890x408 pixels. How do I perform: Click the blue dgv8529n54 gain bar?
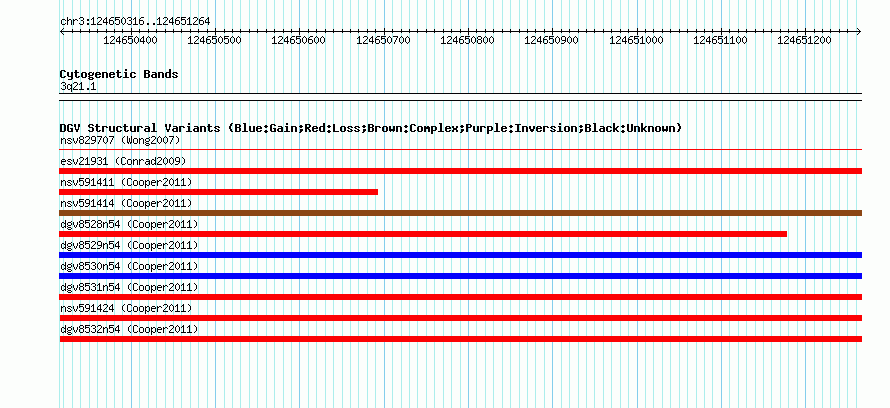pos(461,255)
